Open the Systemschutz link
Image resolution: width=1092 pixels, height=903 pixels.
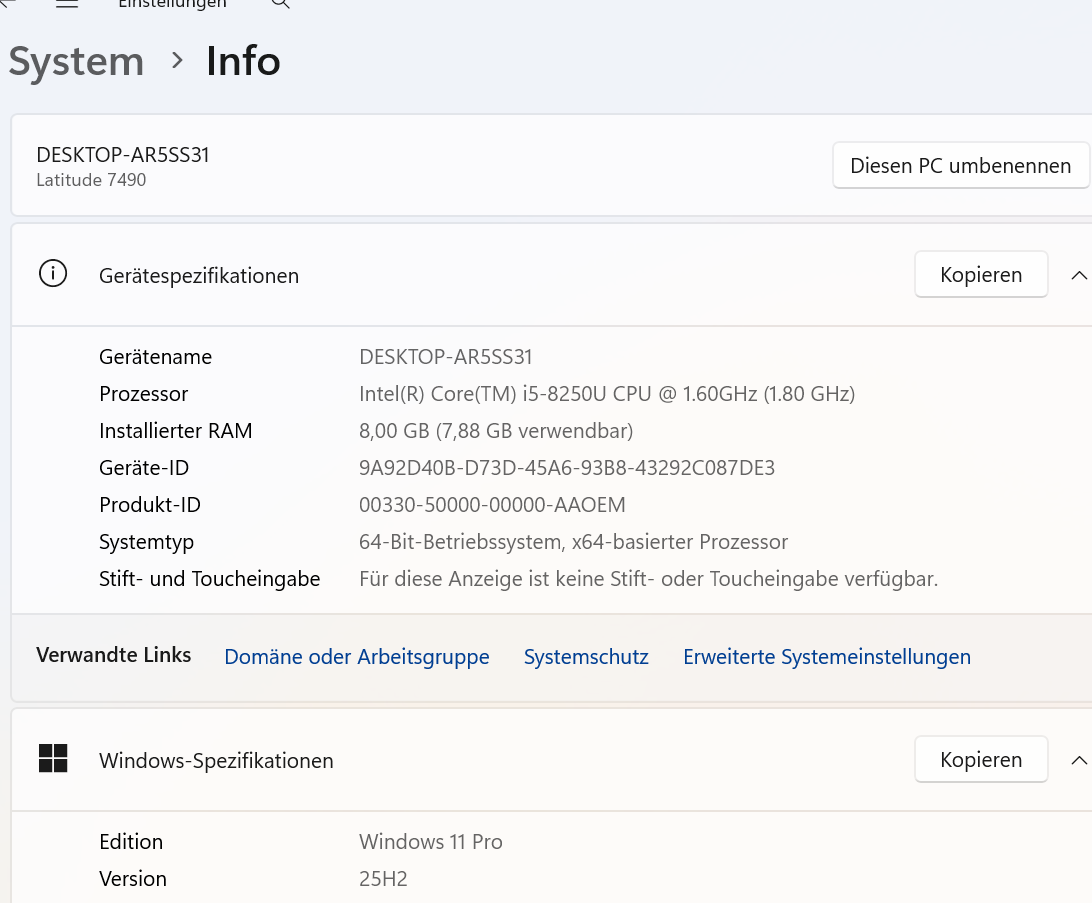[586, 657]
